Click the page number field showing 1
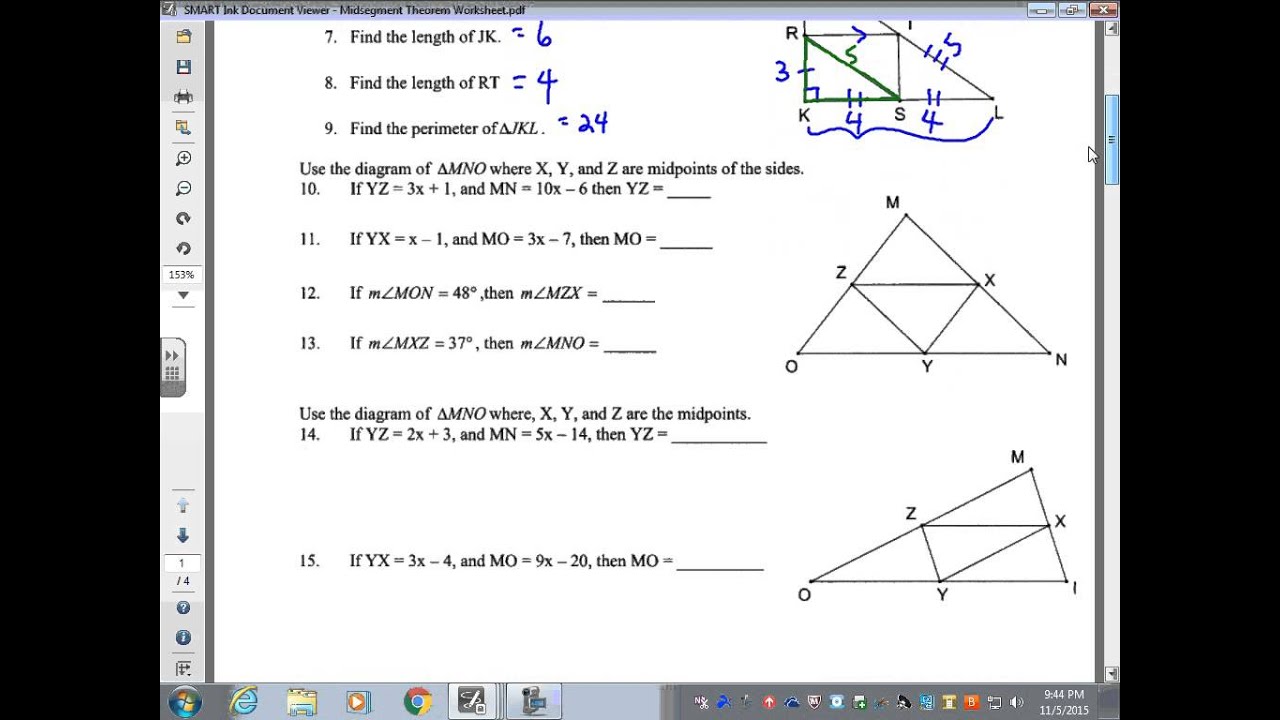Viewport: 1280px width, 720px height. 181,563
